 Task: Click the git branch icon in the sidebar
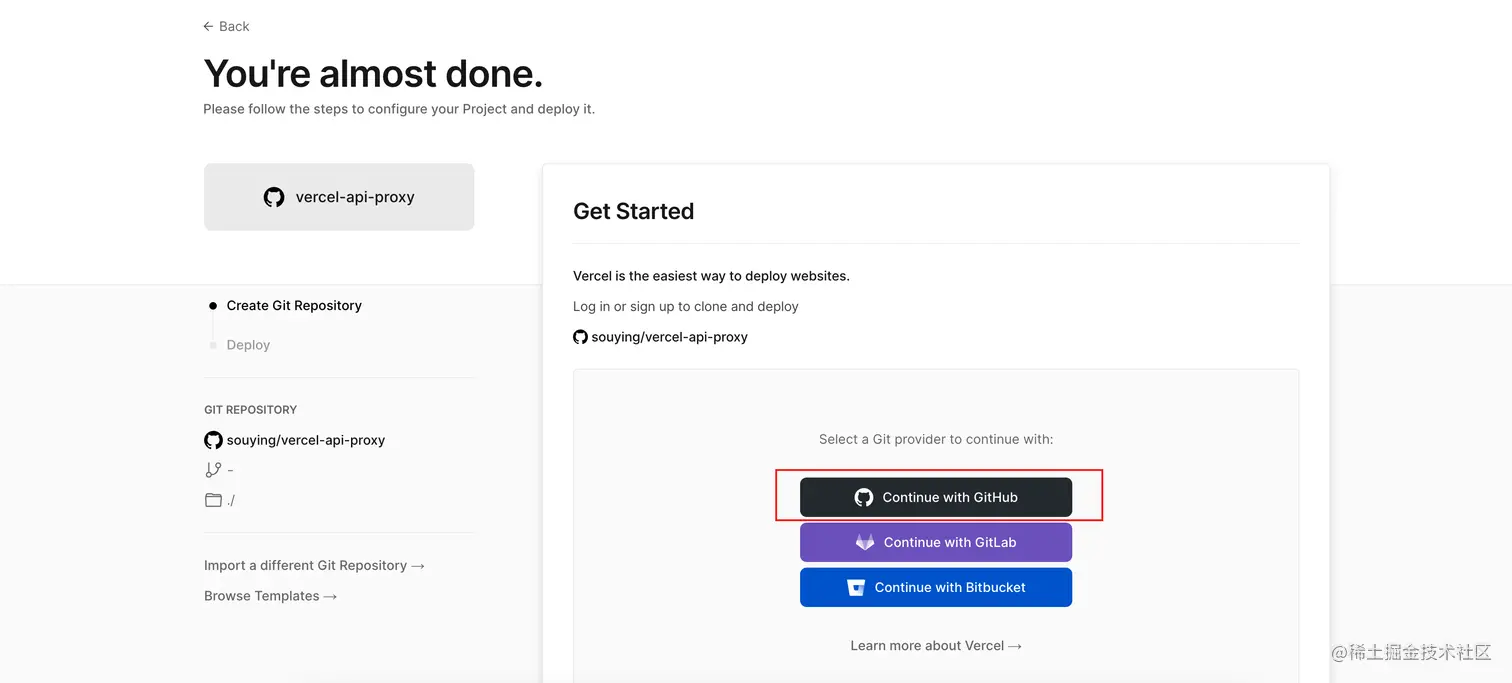coord(213,470)
